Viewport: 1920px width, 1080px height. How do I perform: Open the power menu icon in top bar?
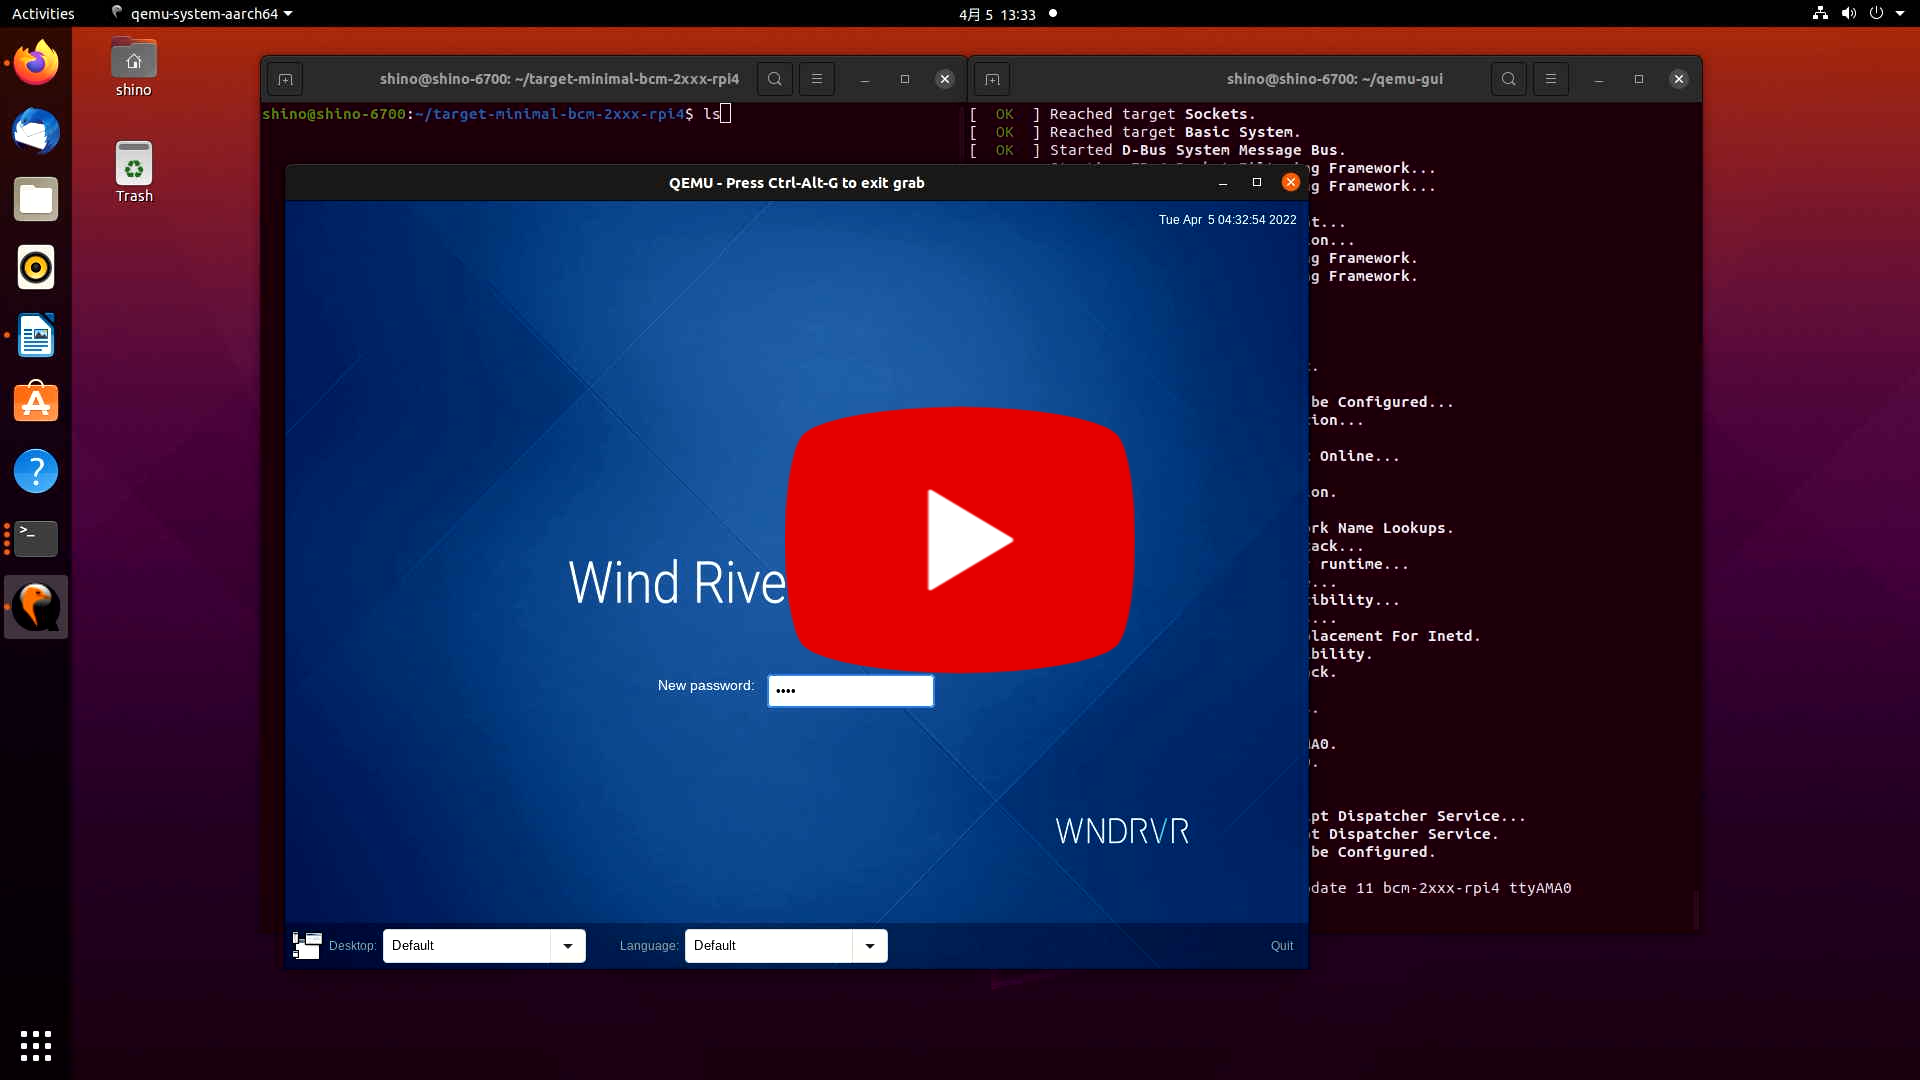(x=1876, y=13)
